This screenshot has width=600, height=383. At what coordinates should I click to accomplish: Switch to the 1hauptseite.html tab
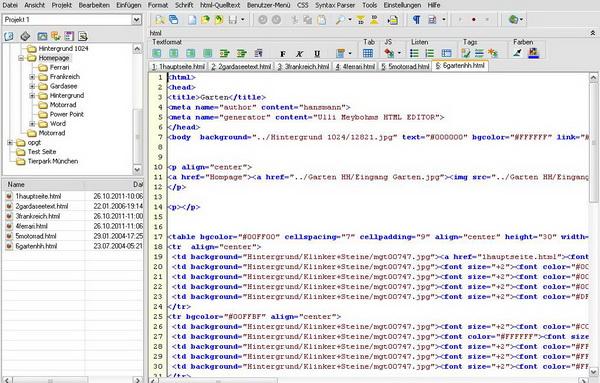pyautogui.click(x=178, y=67)
